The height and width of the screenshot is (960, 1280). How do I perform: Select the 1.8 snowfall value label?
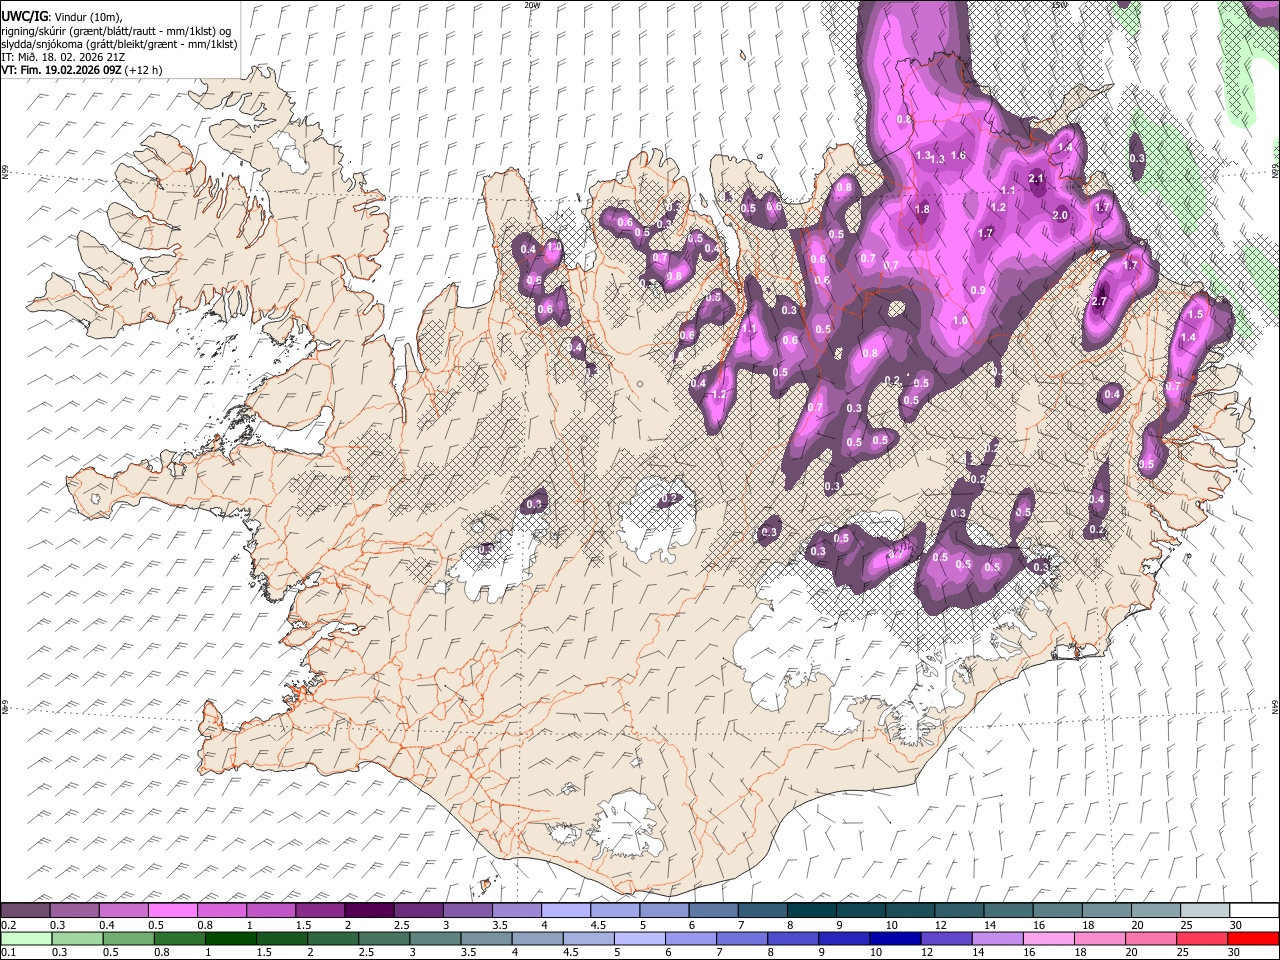(922, 210)
